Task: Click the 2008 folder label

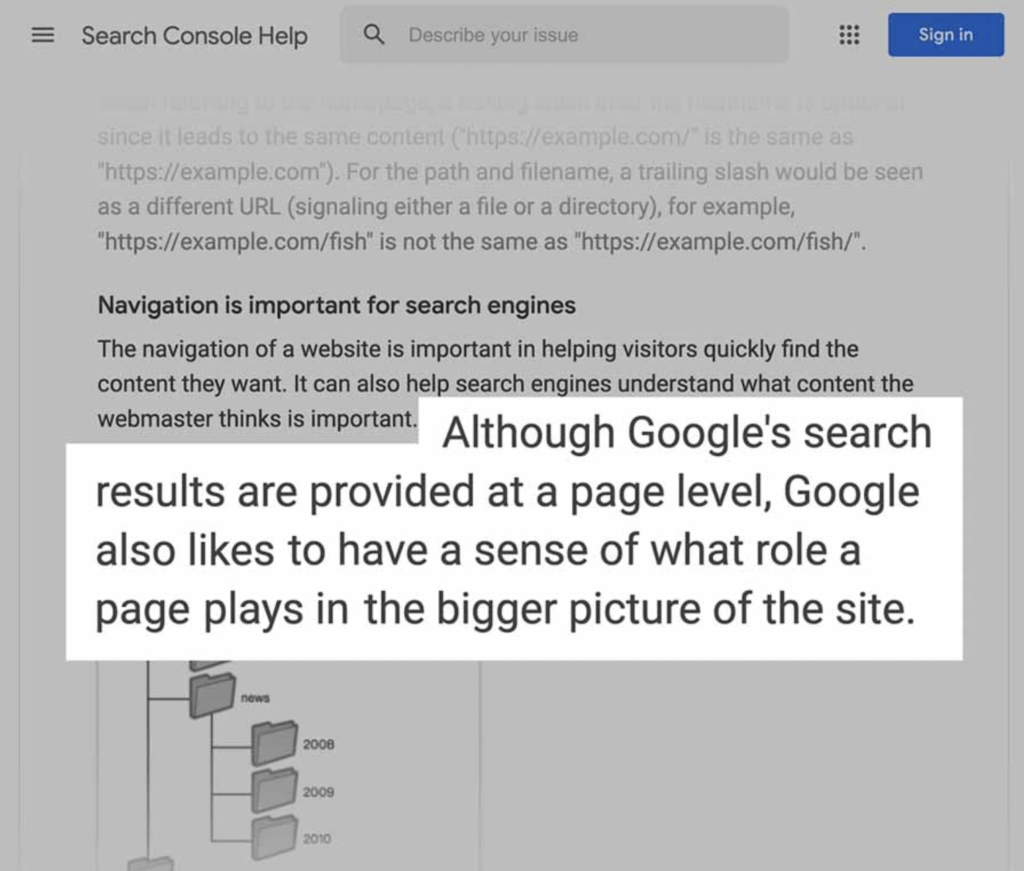Action: point(318,744)
